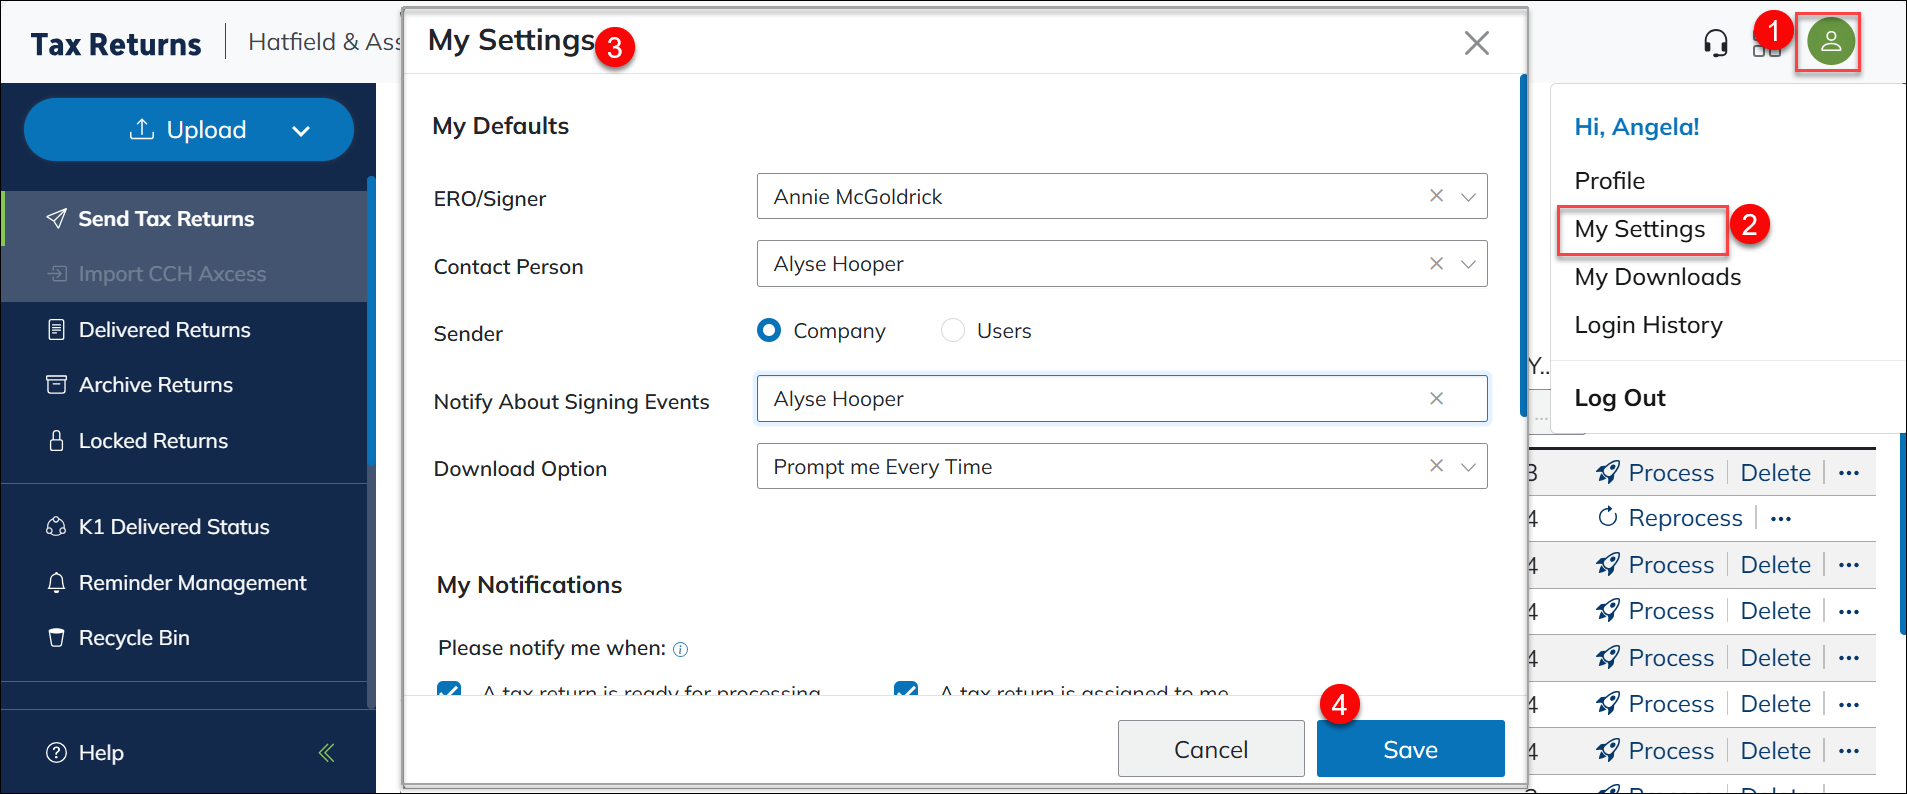Clear the Notify About Signing Events value

tap(1436, 398)
